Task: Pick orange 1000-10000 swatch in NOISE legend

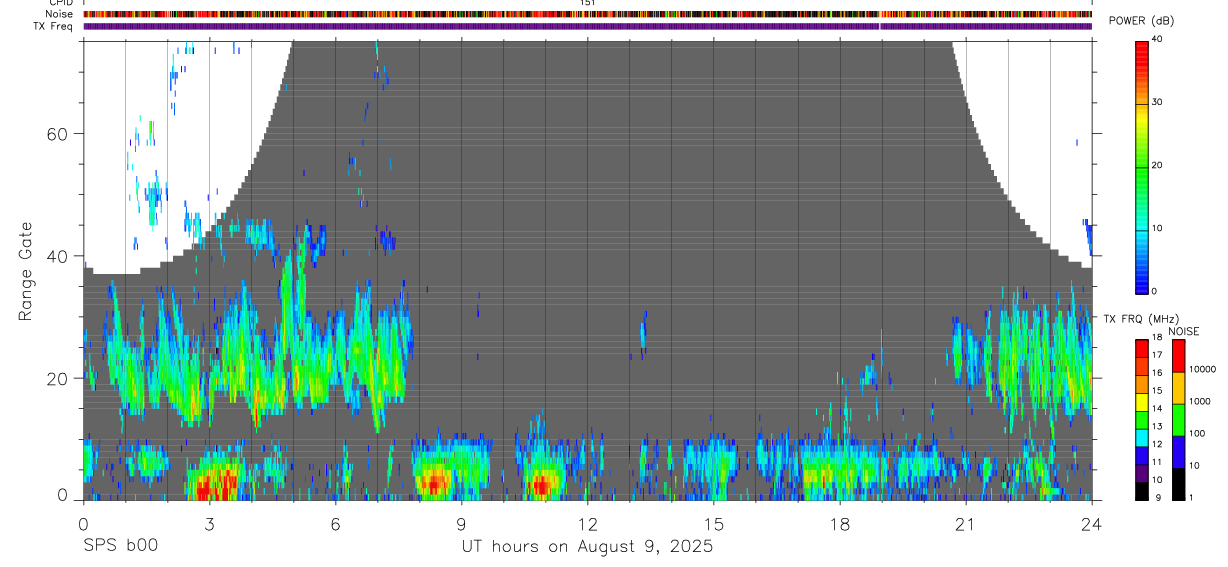Action: 1178,387
